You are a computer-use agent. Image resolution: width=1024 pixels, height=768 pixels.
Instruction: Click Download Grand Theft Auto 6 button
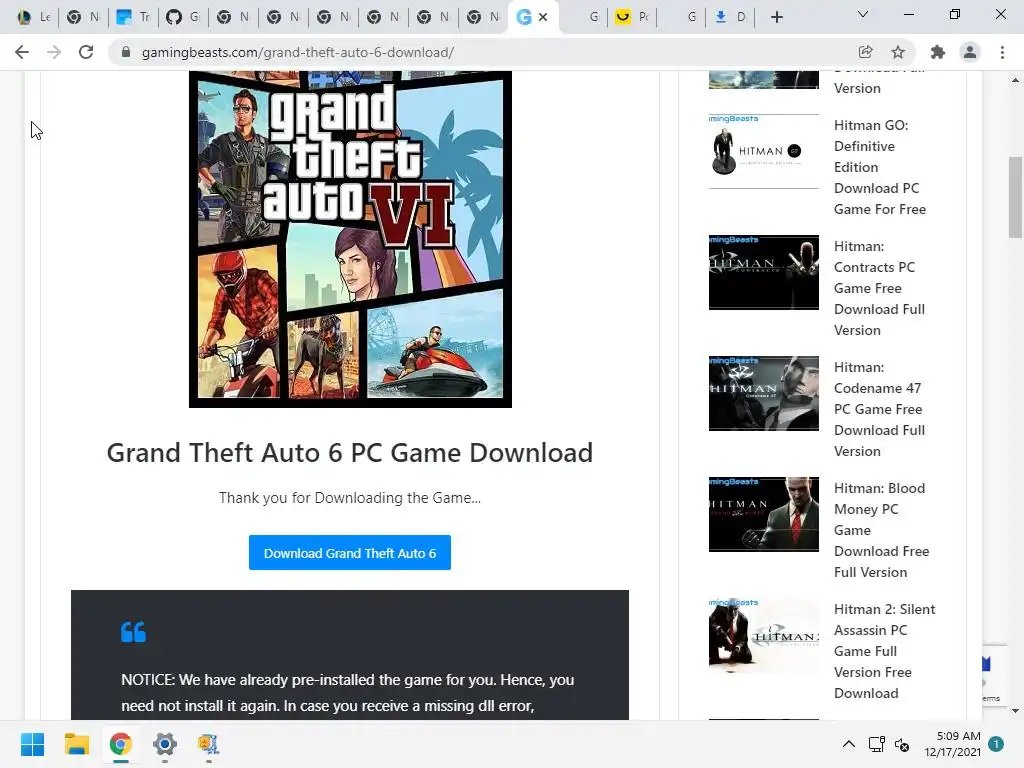pos(349,553)
